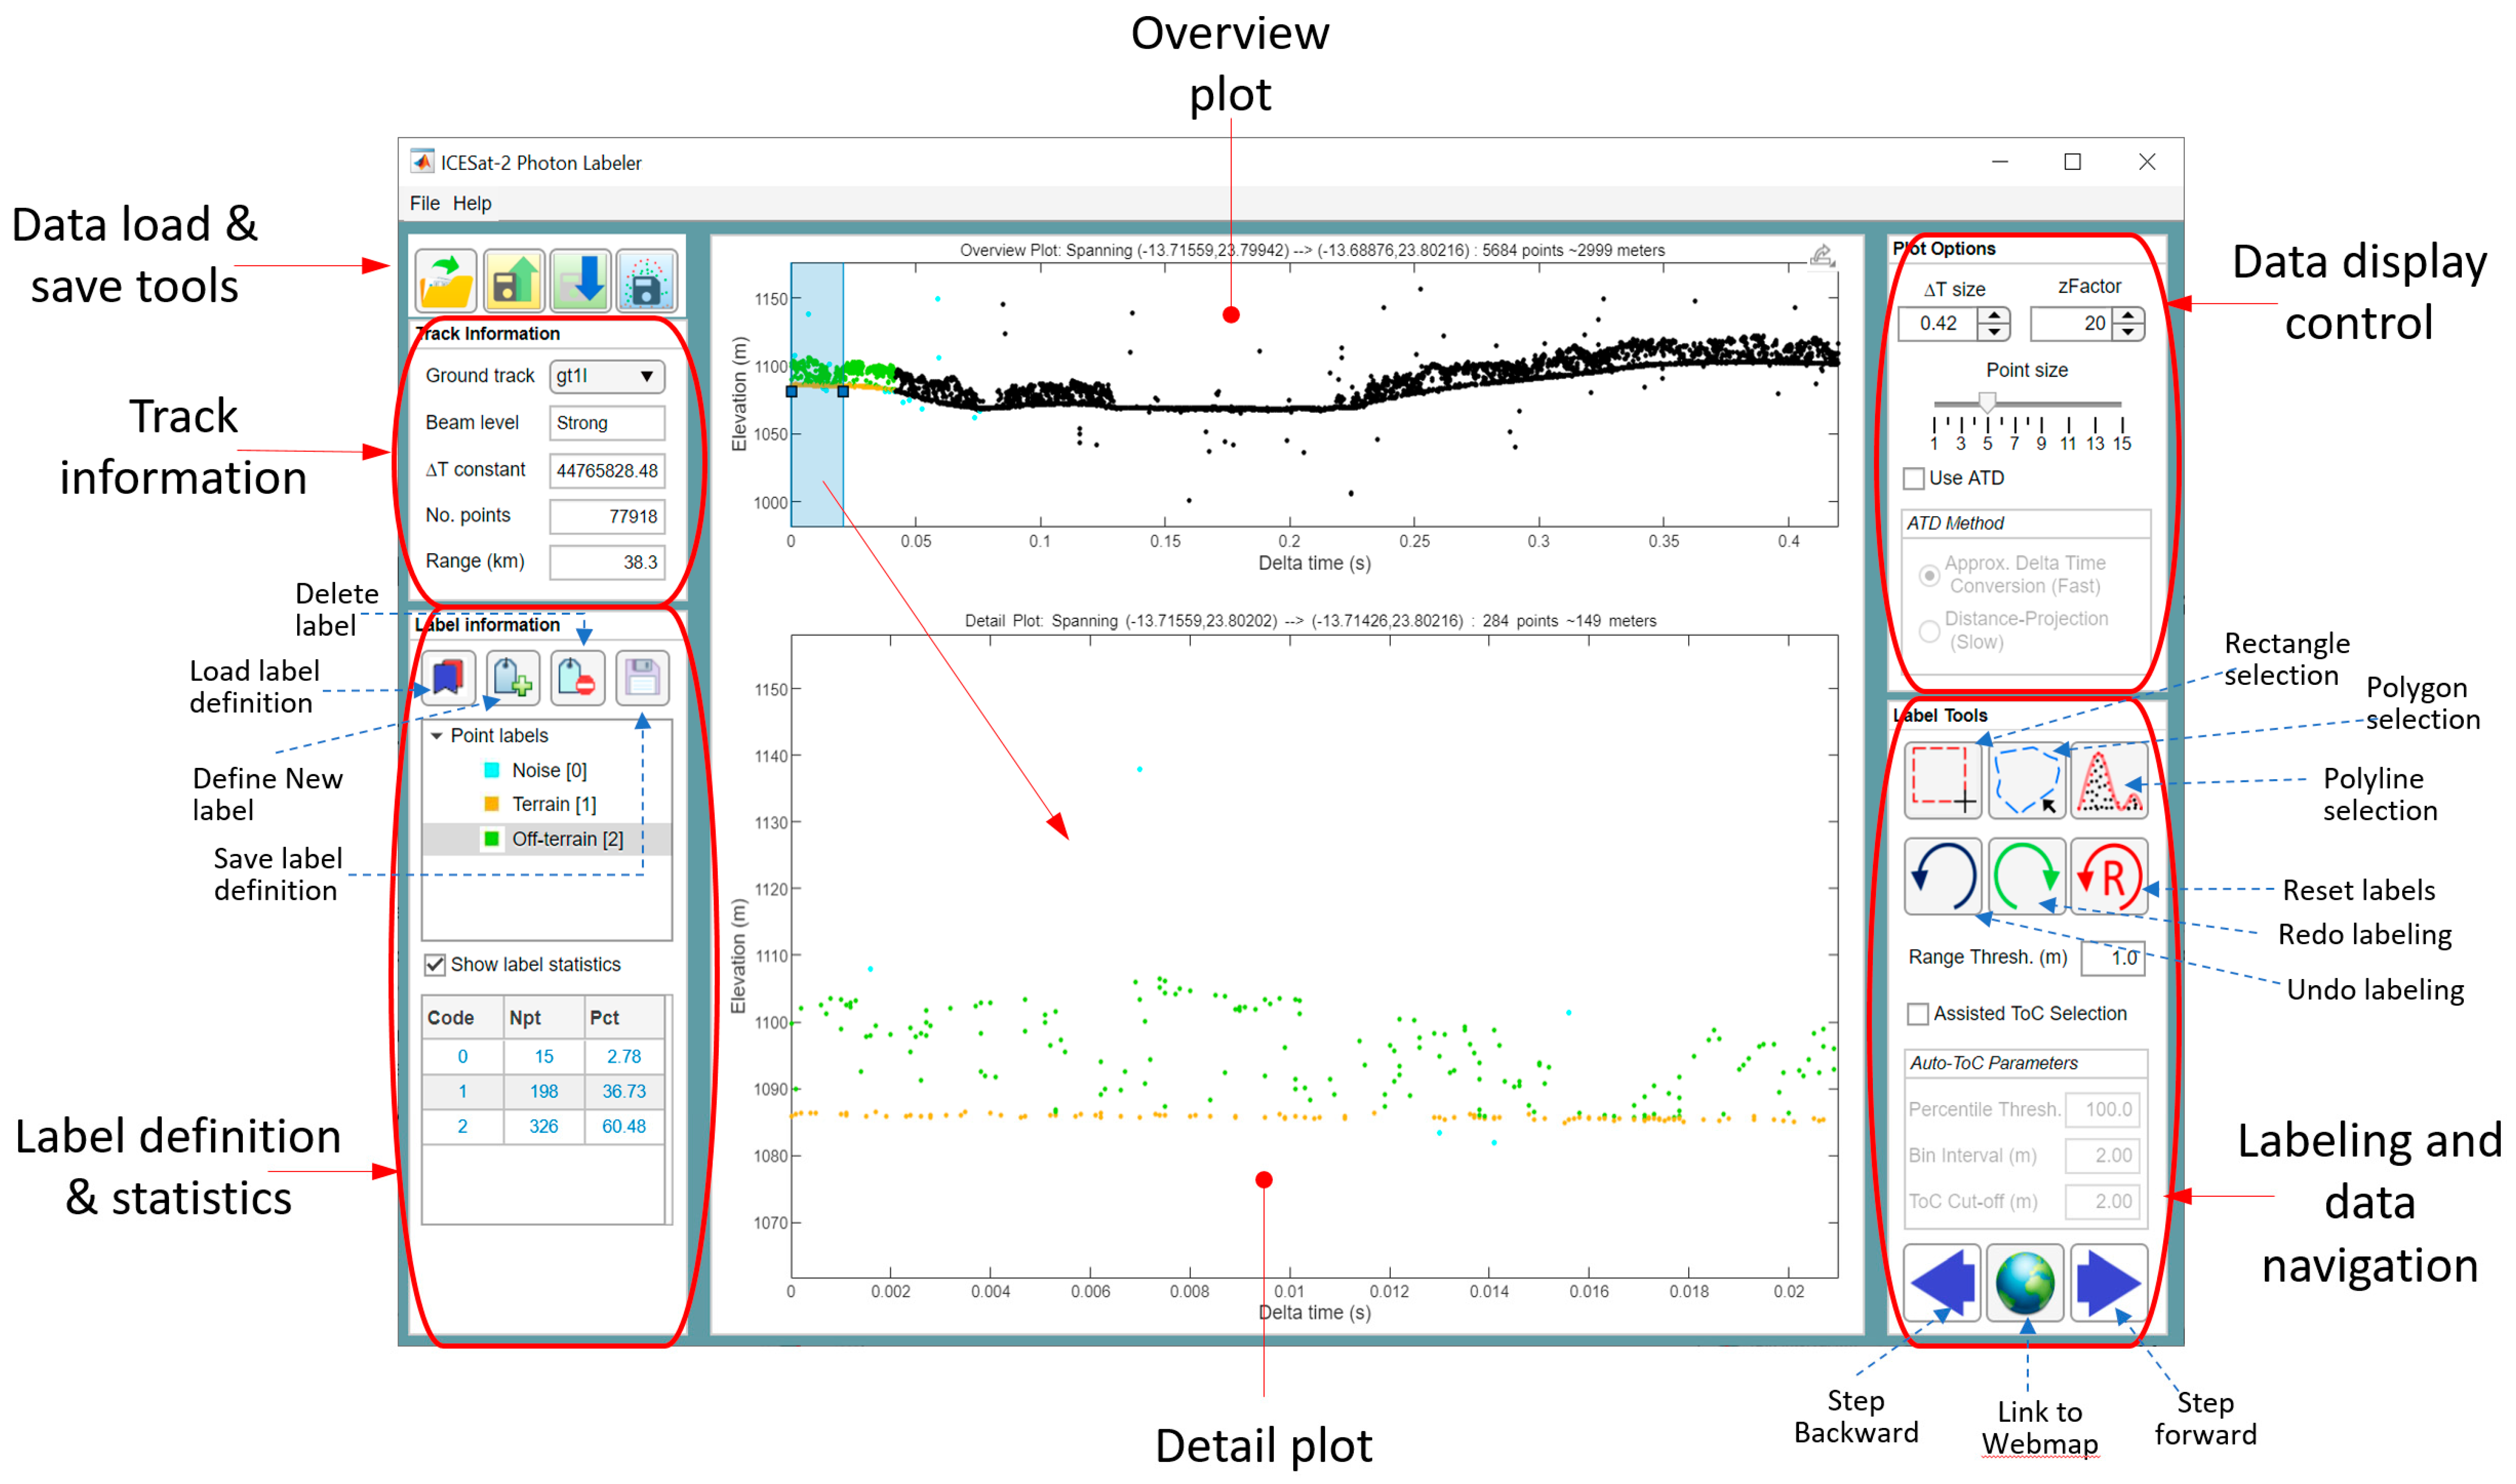
Task: Click the Range (km) field
Action: point(607,562)
